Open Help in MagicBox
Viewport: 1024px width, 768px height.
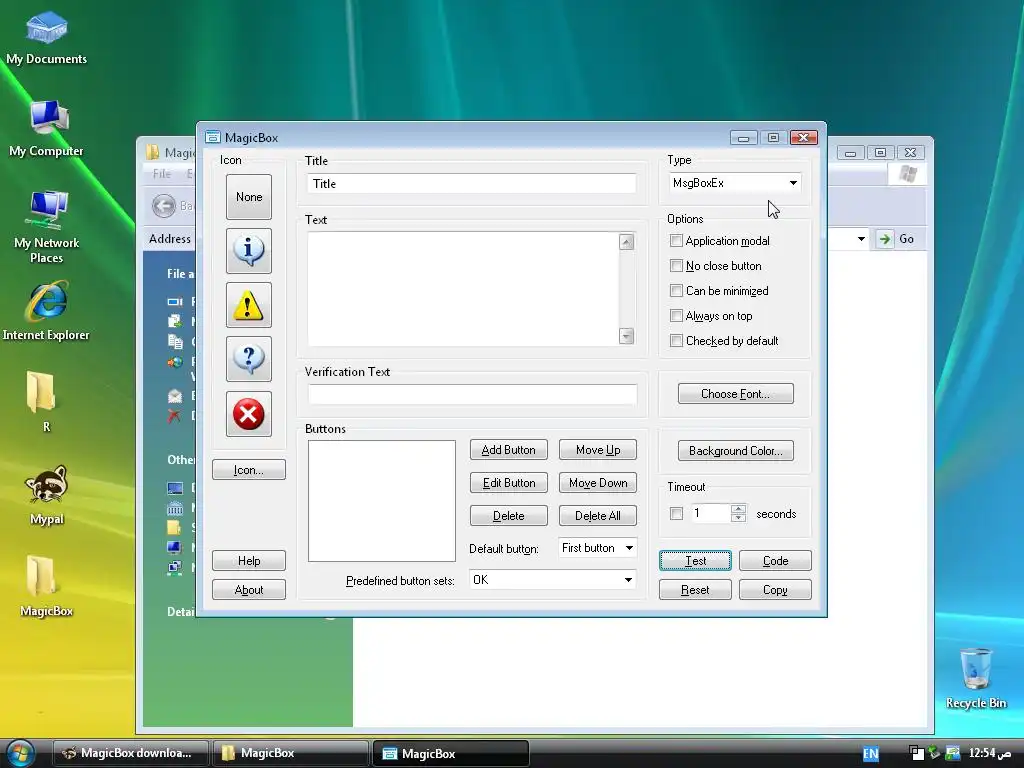tap(249, 560)
